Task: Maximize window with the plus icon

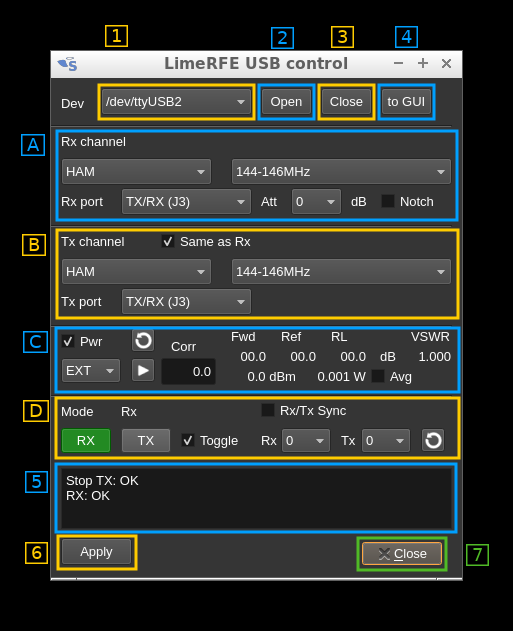Action: [x=422, y=63]
